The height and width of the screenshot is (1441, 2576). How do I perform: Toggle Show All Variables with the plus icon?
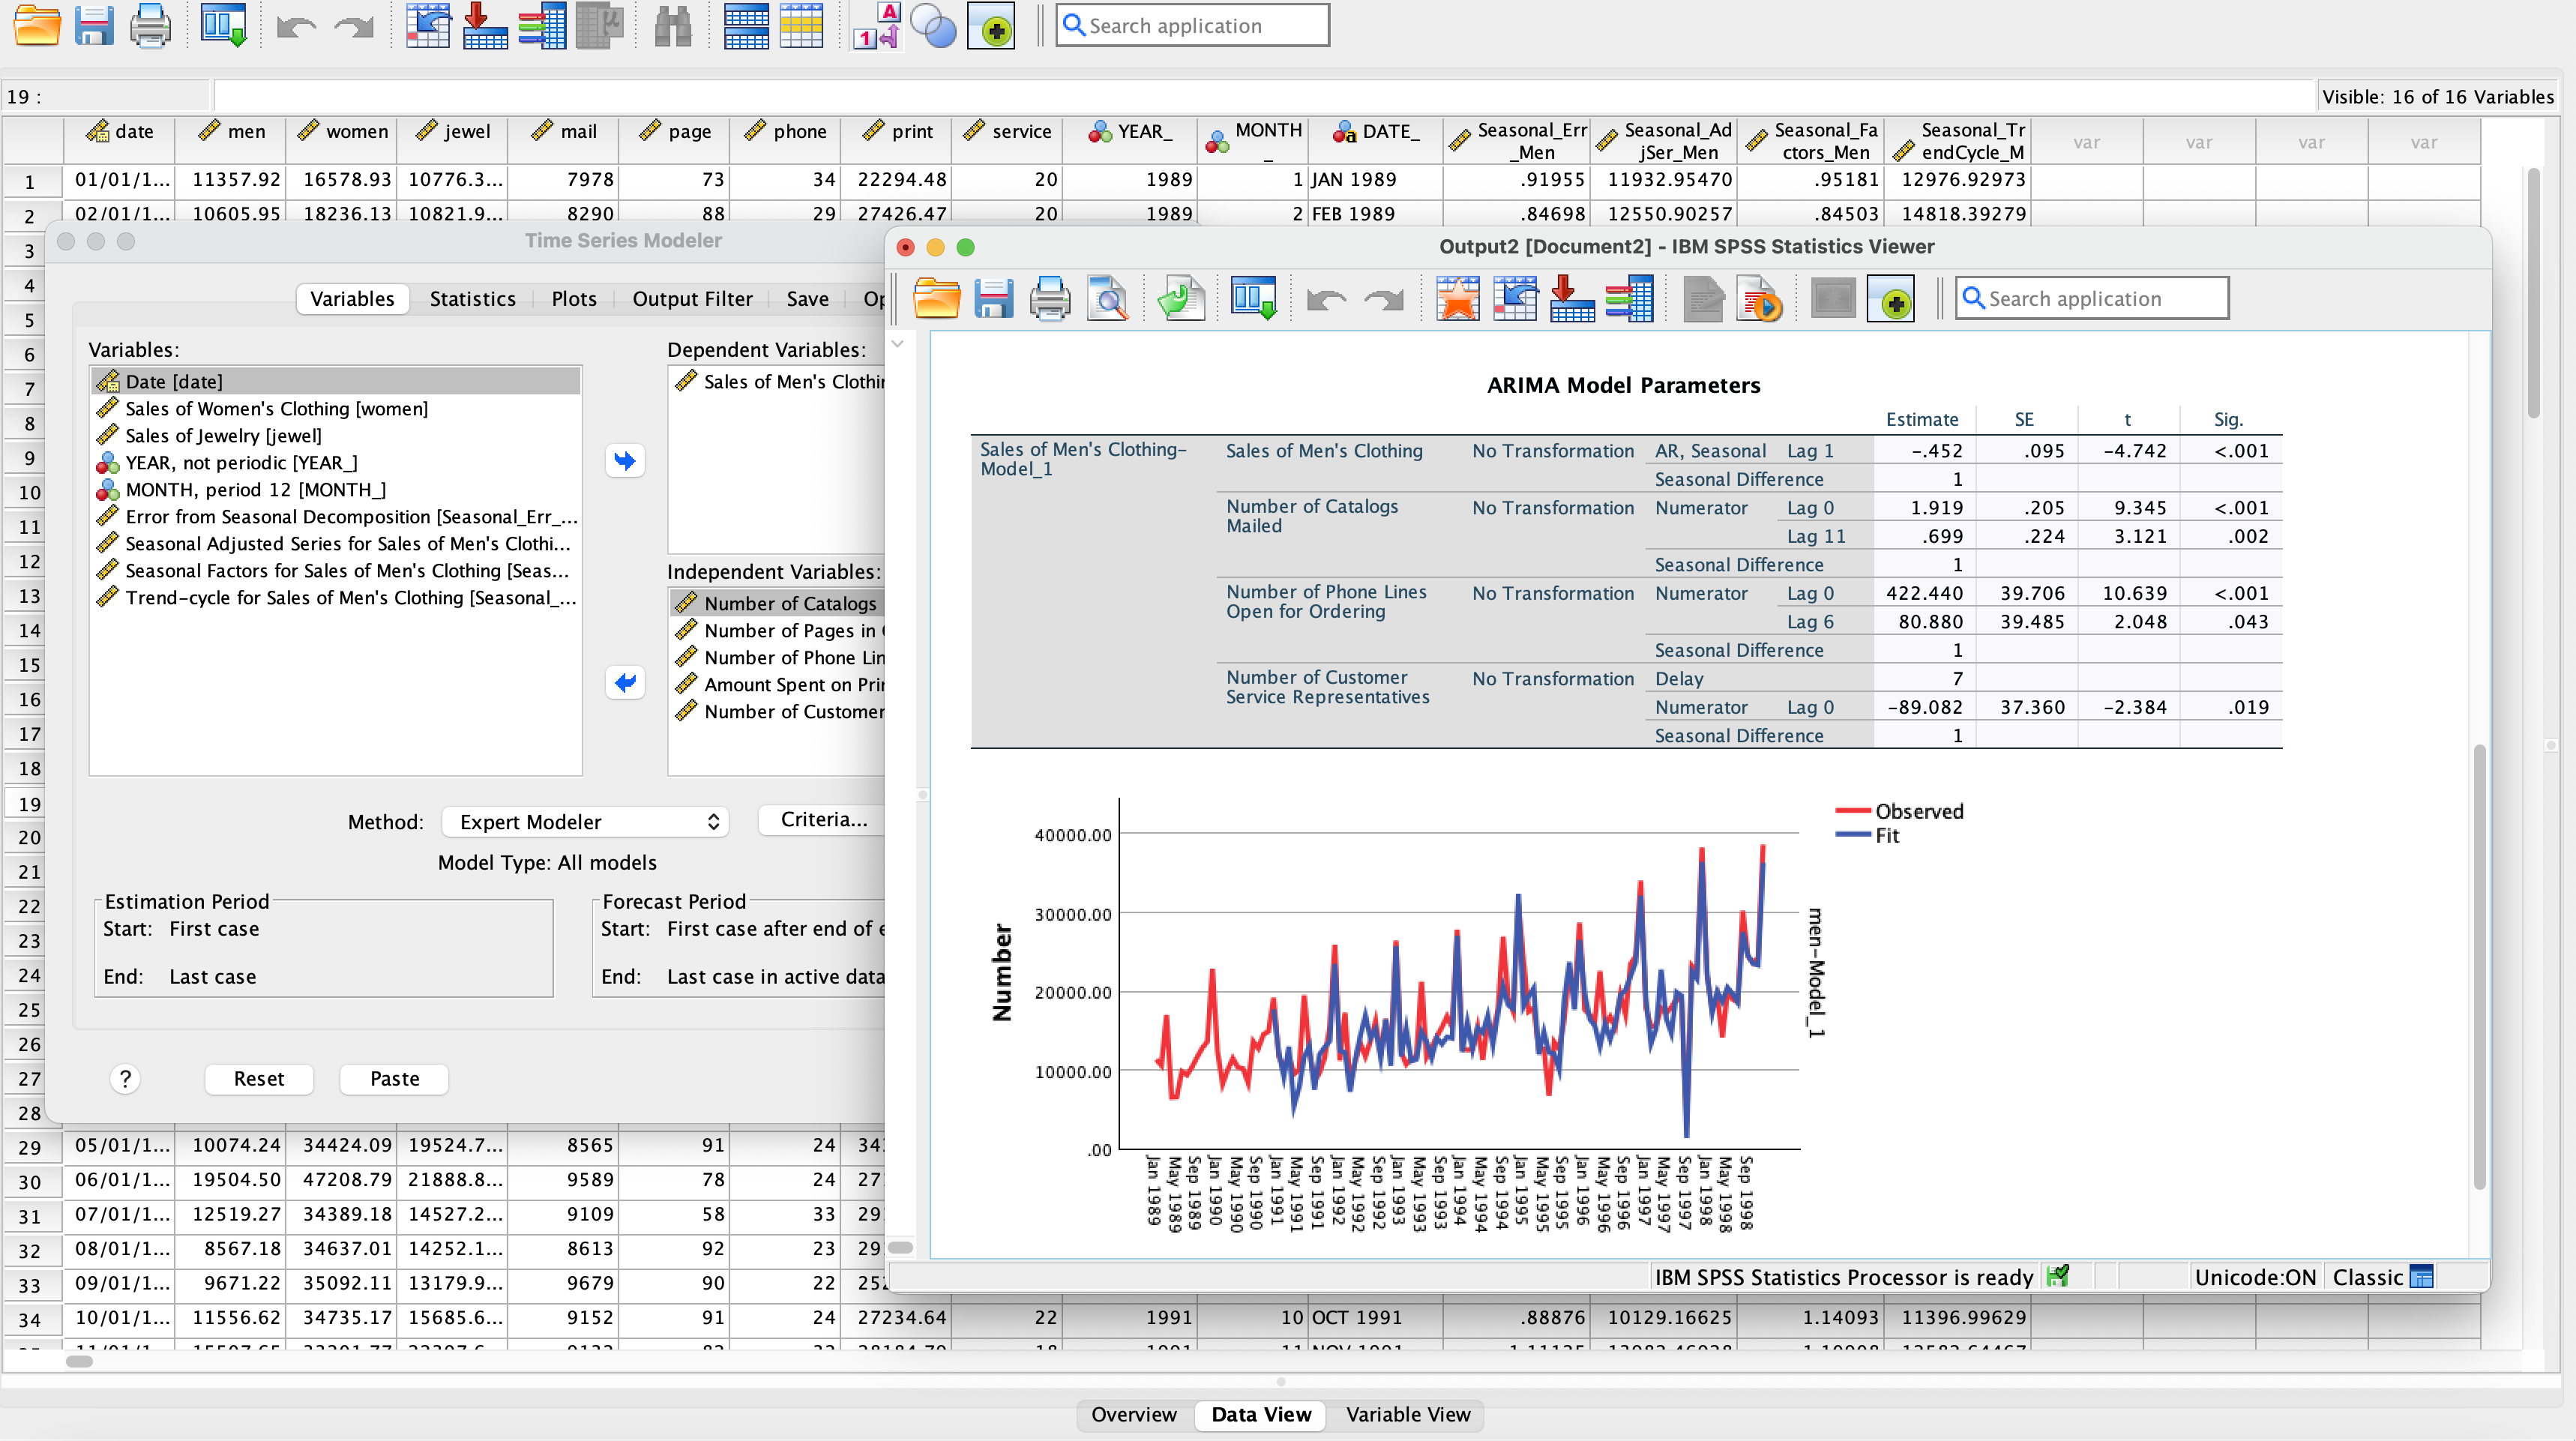[x=991, y=25]
